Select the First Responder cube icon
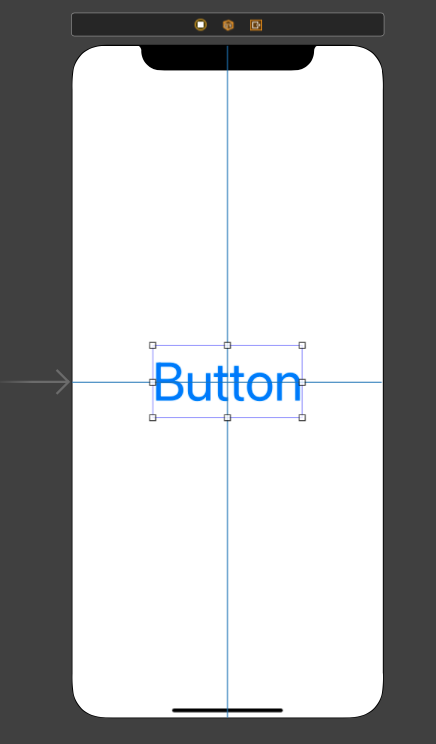 click(x=228, y=25)
